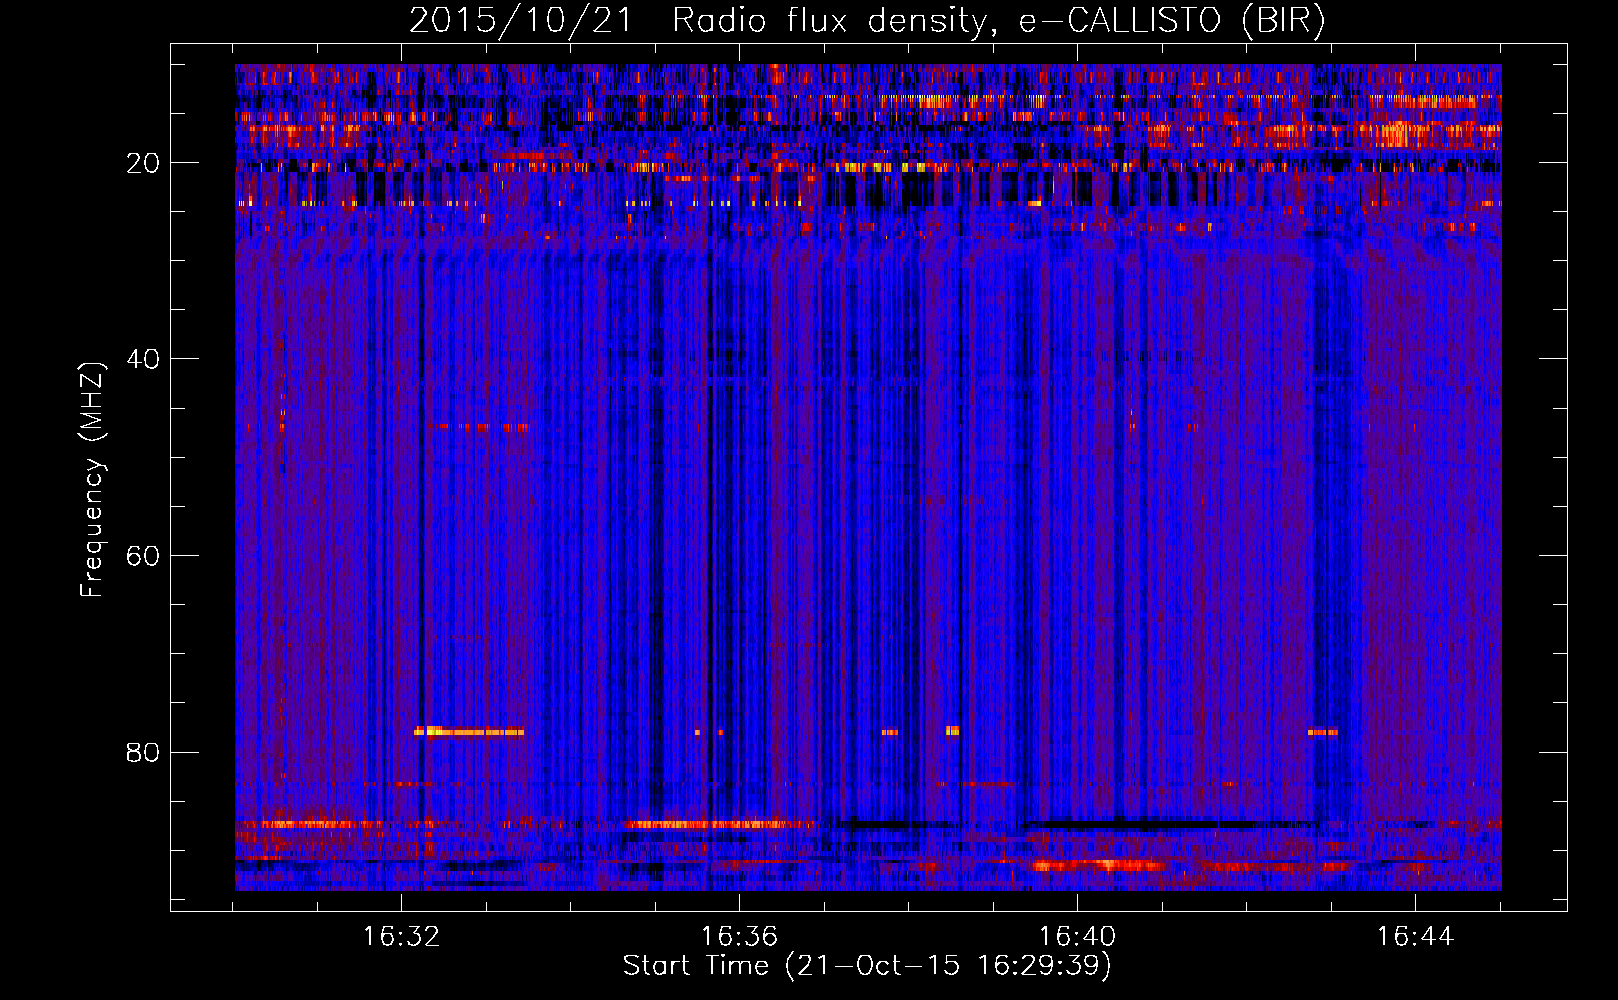This screenshot has width=1618, height=1000.
Task: Click the plot title 'Radio flux density, e-CALLISTO (BIR)'
Action: [x=998, y=21]
